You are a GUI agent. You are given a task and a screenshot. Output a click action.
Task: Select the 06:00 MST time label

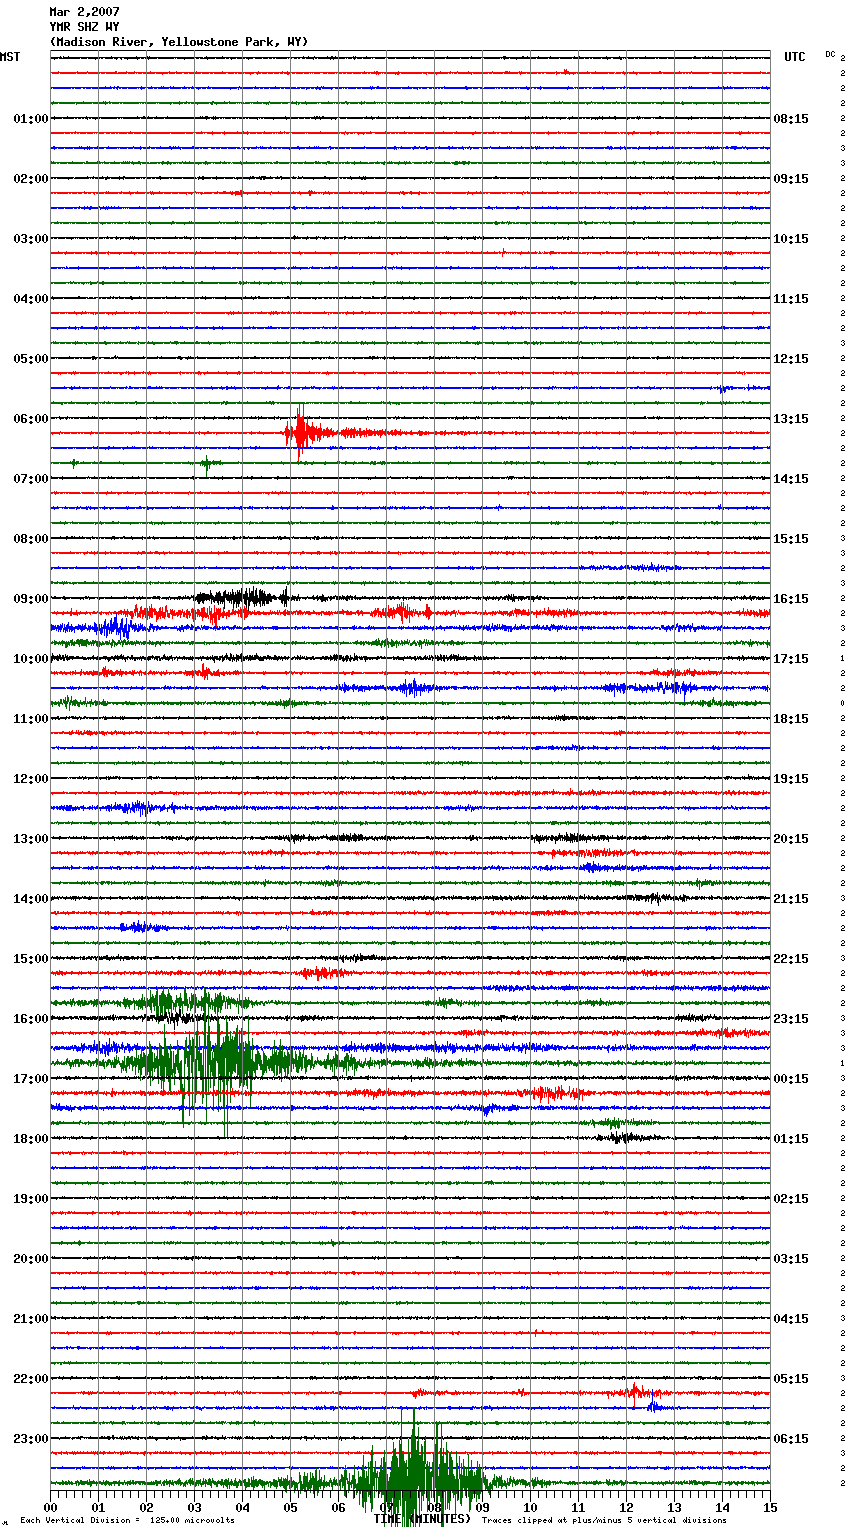pos(30,419)
